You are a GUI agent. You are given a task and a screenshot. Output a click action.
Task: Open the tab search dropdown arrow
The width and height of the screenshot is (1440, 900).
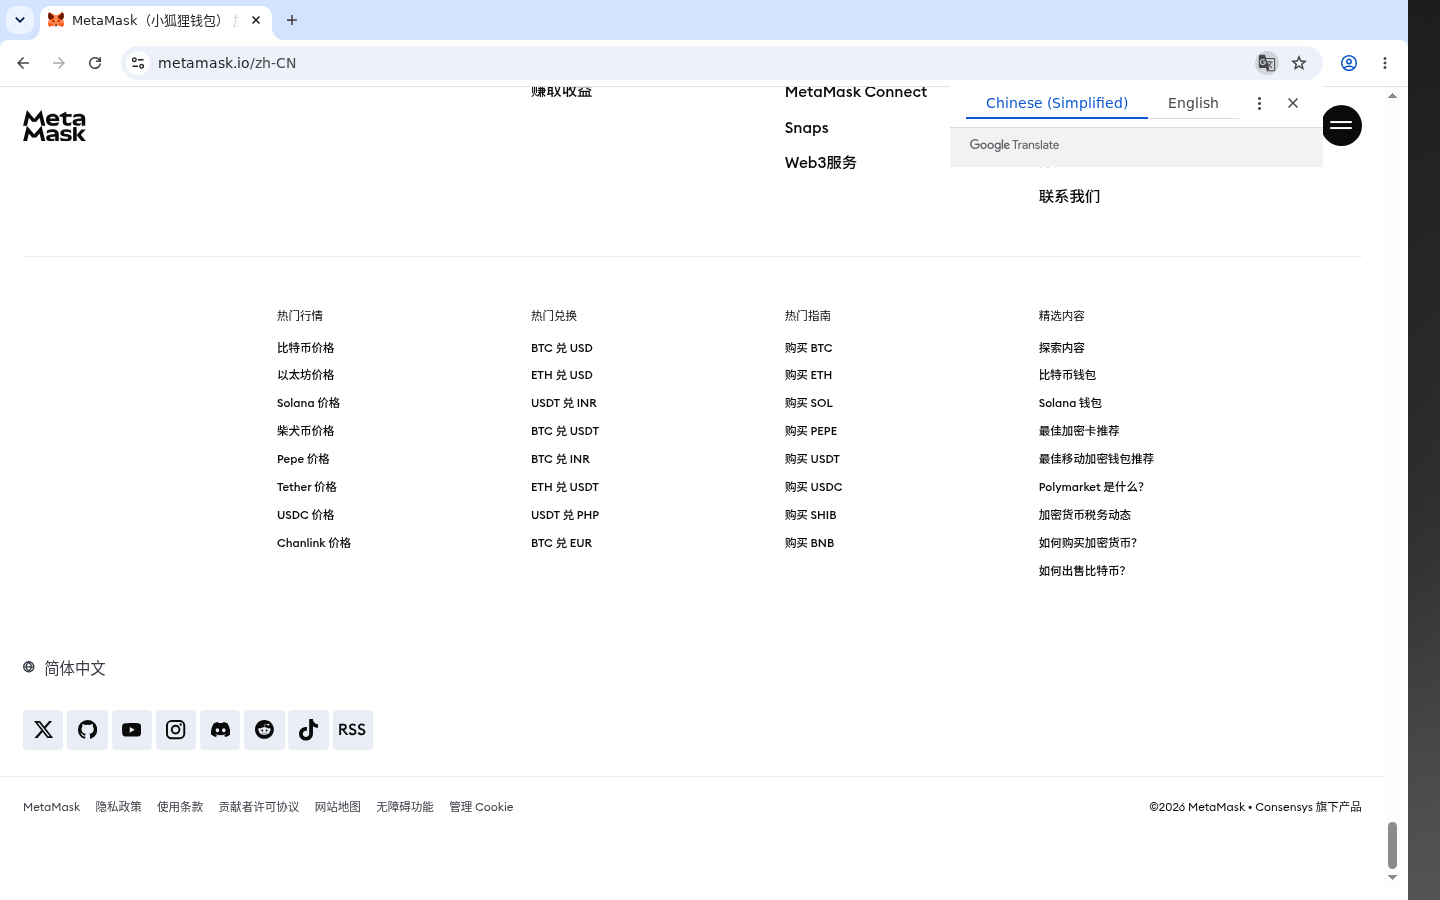point(20,20)
